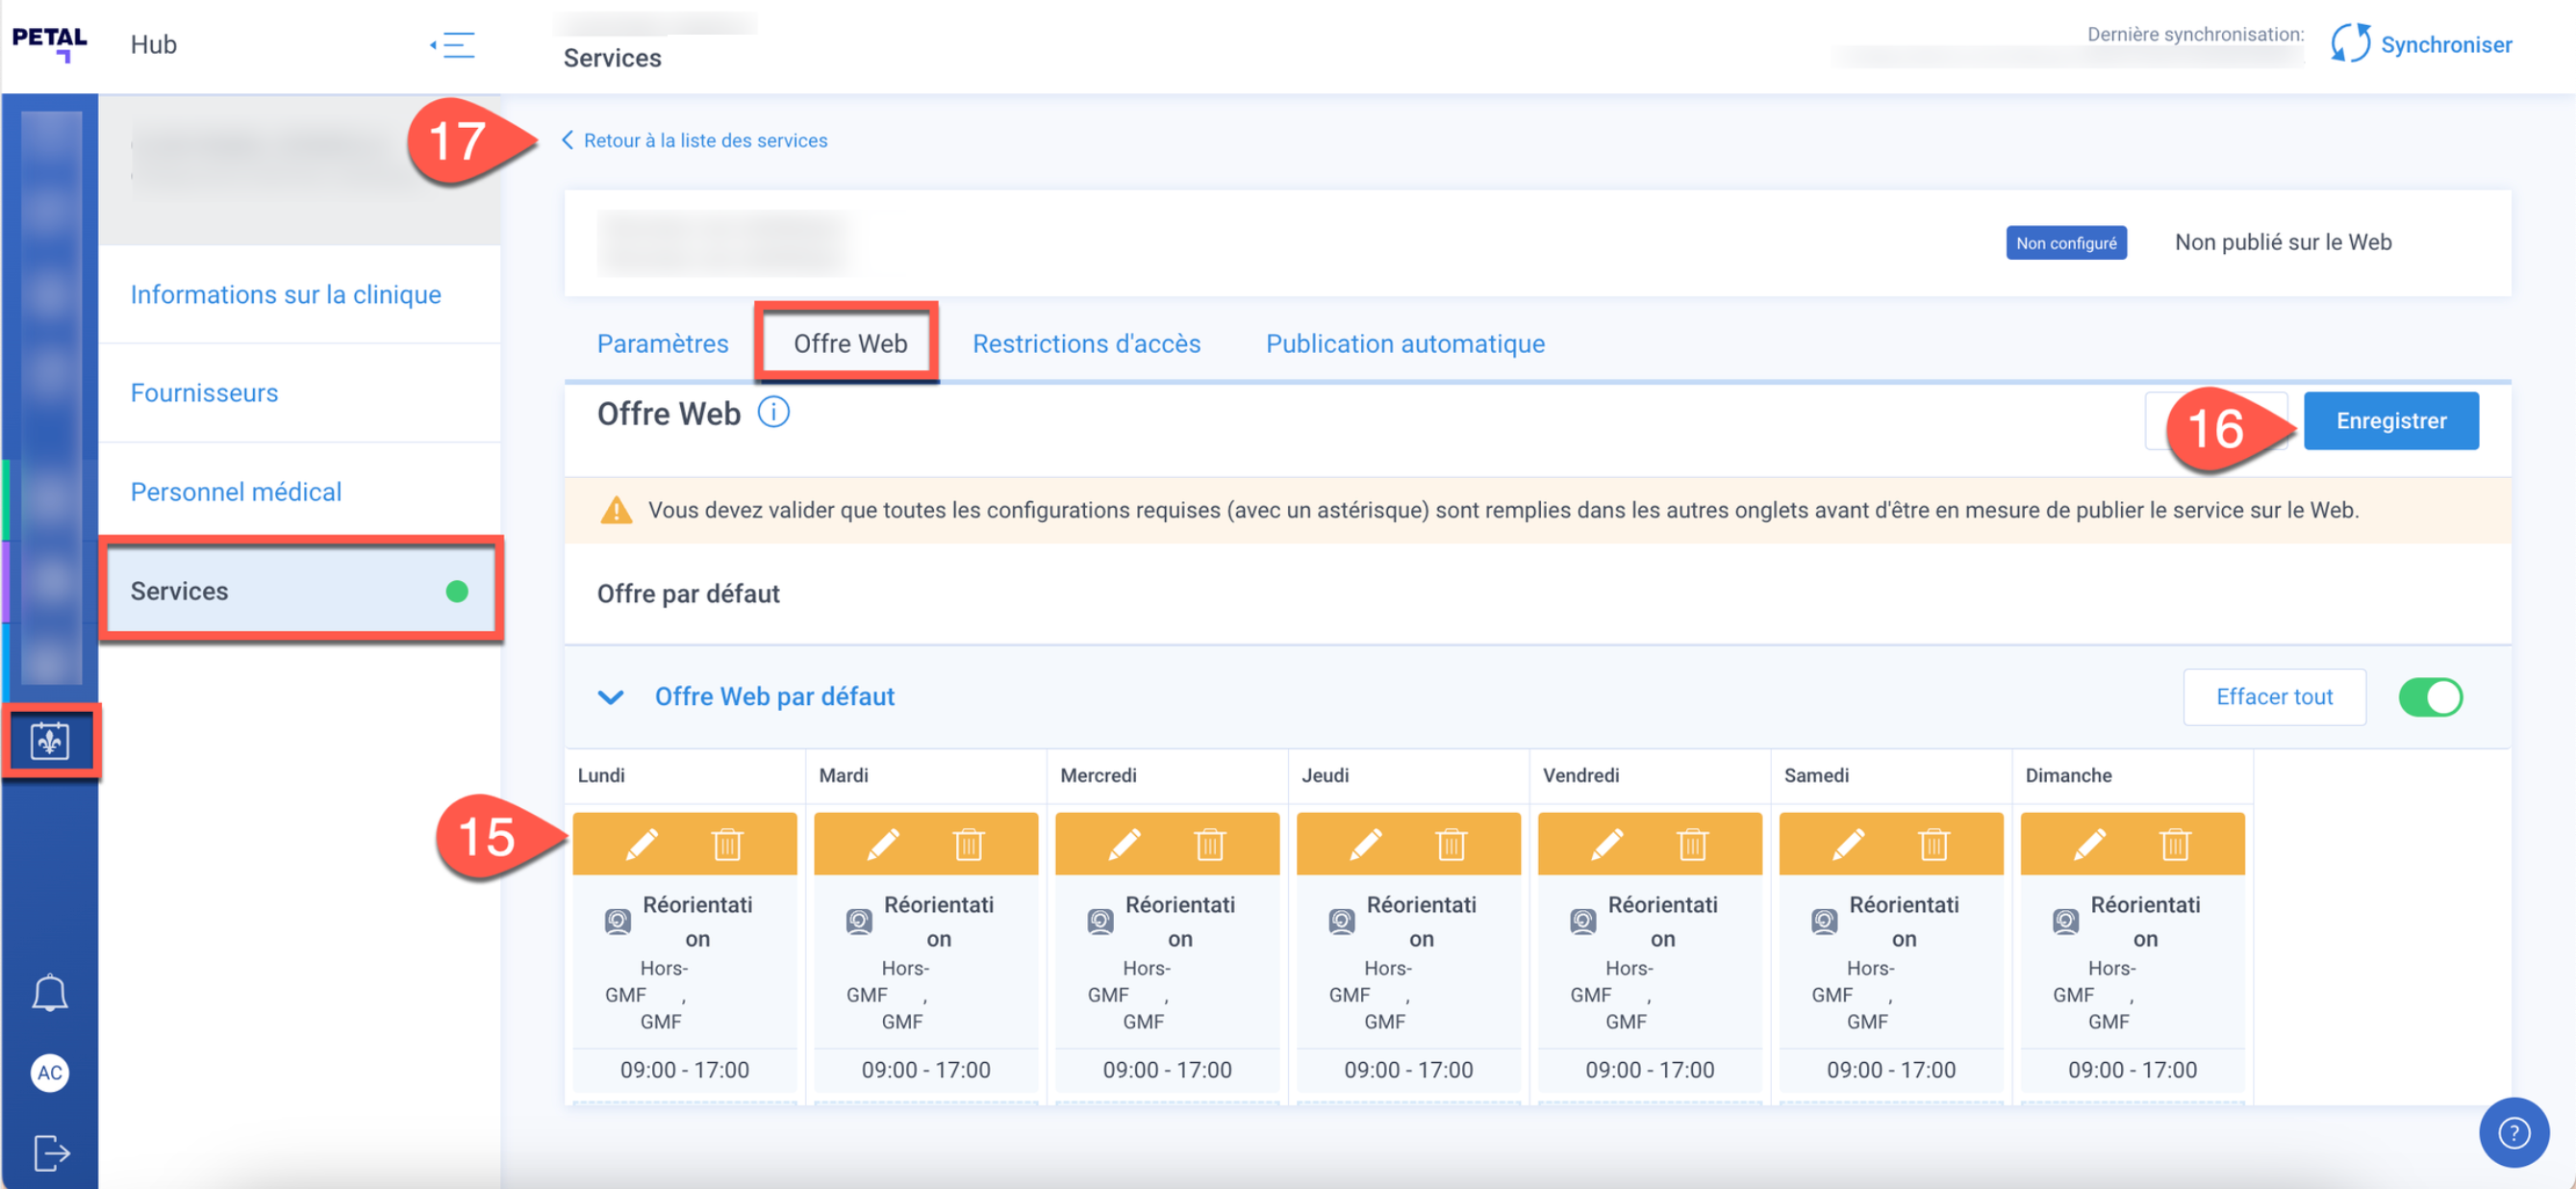Click the logout icon
The width and height of the screenshot is (2576, 1189).
coord(51,1152)
